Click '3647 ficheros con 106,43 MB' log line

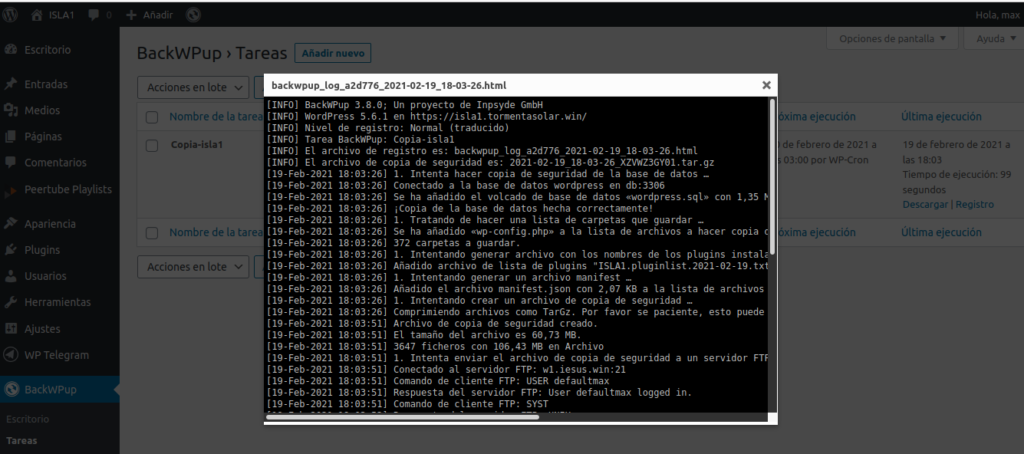(x=436, y=346)
